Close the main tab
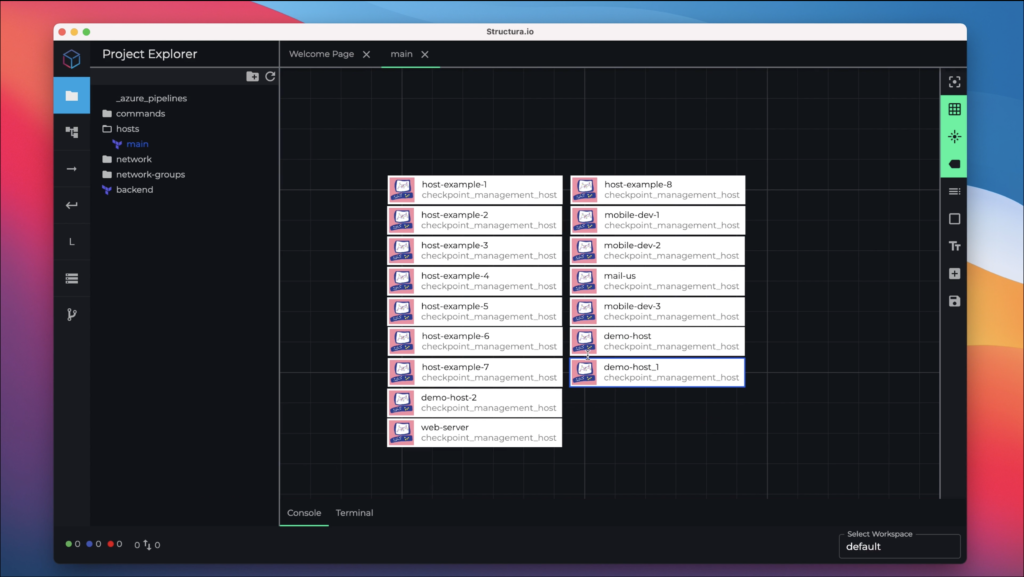The image size is (1024, 577). (424, 54)
